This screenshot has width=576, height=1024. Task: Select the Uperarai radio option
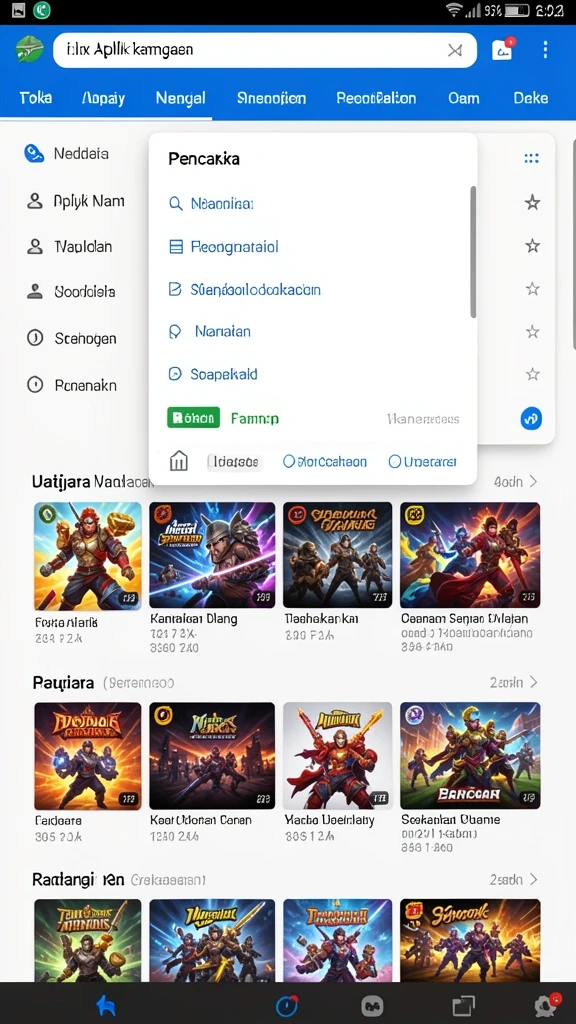click(423, 462)
